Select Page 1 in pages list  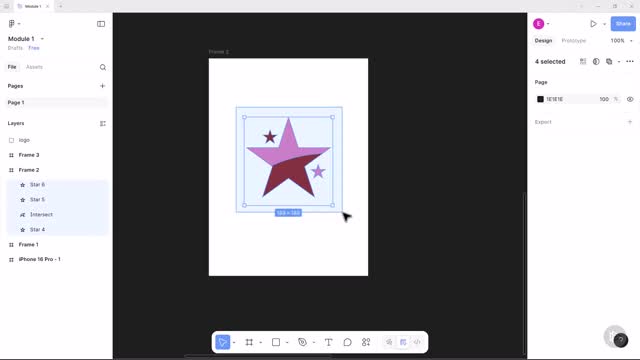point(57,102)
